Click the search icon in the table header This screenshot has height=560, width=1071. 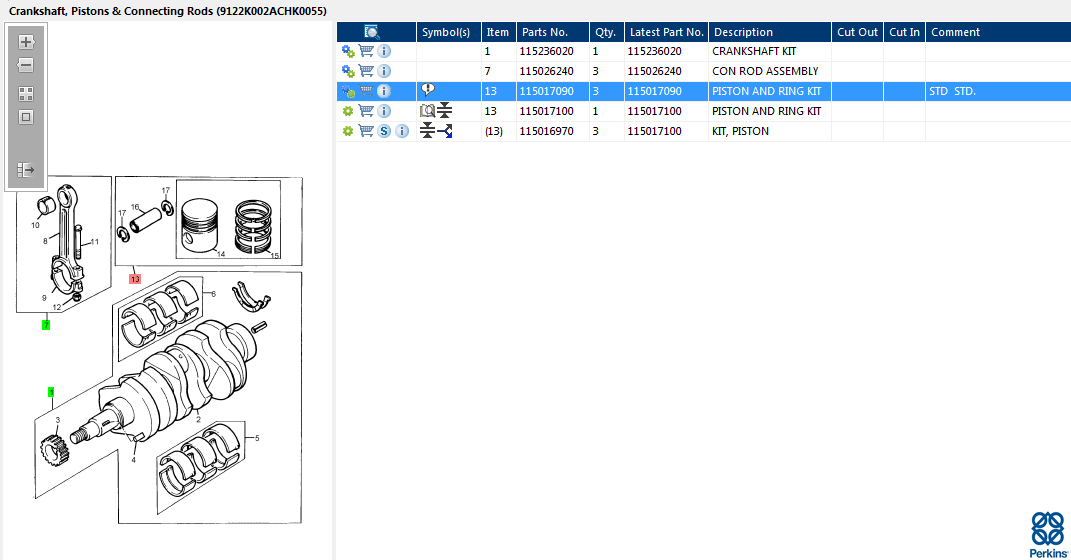(372, 32)
